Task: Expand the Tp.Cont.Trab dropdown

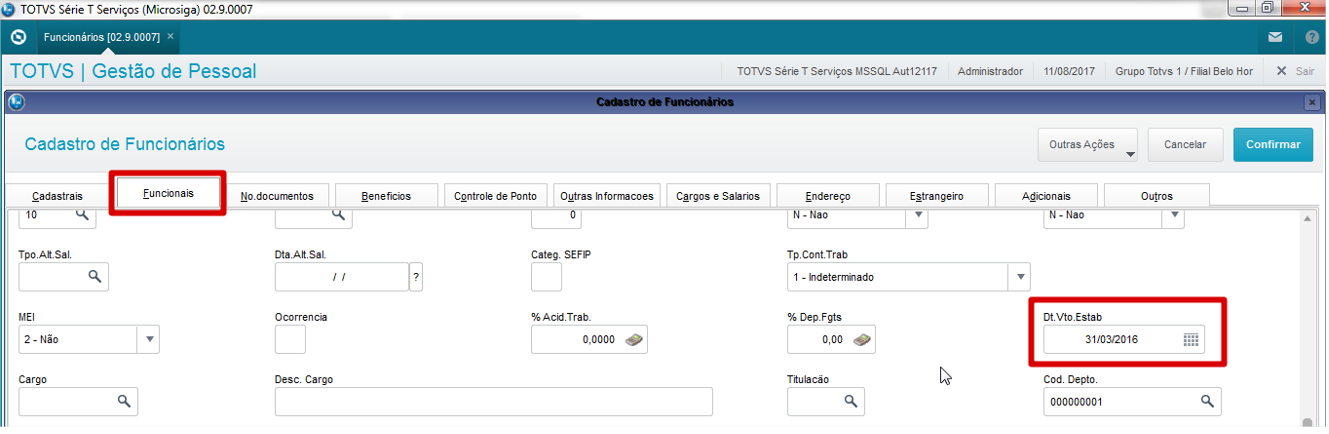Action: click(x=1019, y=277)
